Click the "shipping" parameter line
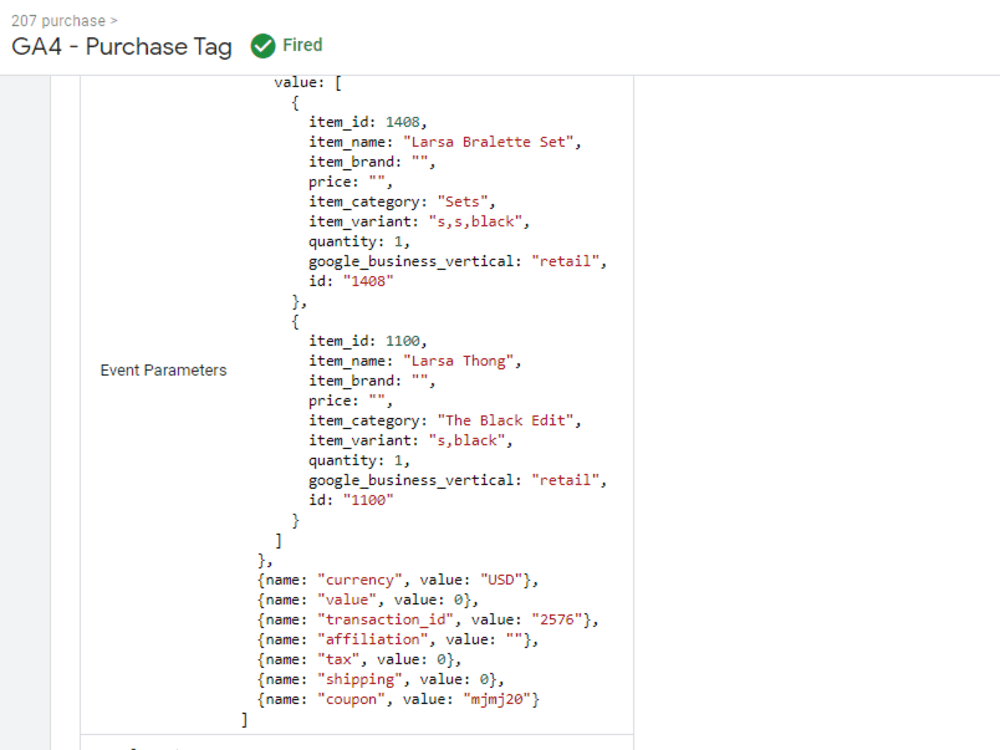Screen dimensions: 1000x750 click(x=381, y=679)
